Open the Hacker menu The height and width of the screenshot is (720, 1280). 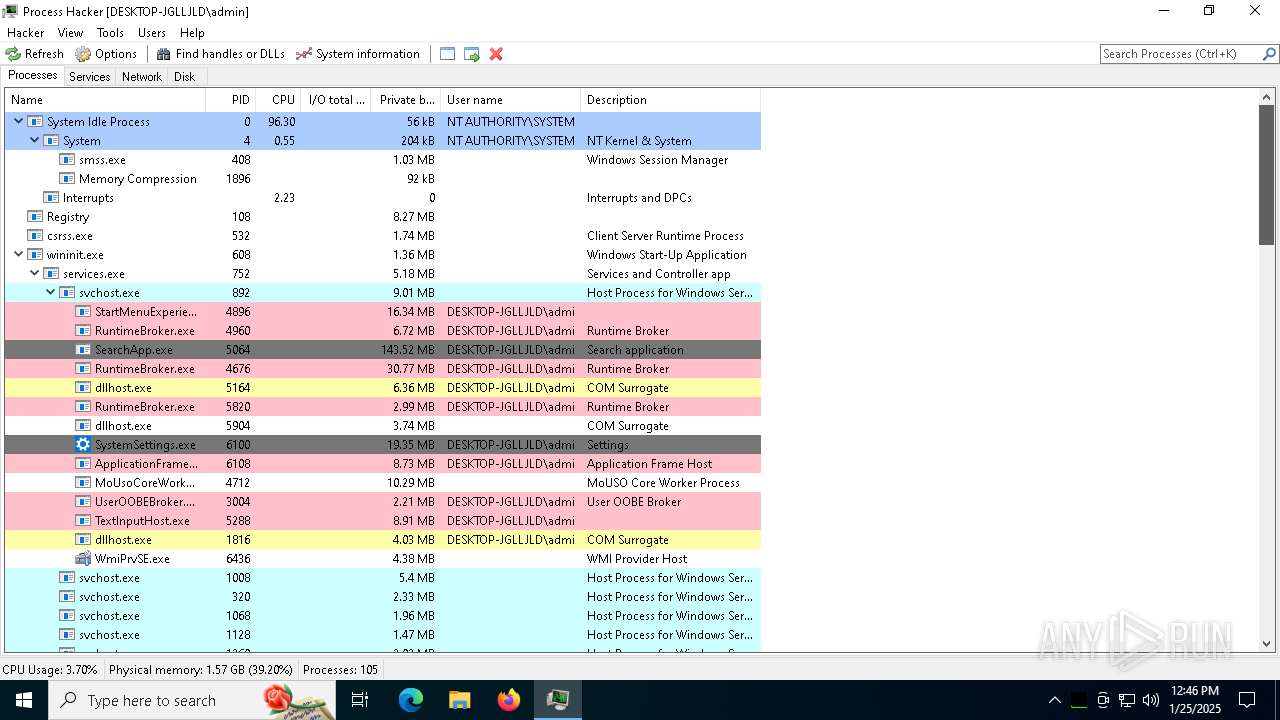click(x=25, y=33)
